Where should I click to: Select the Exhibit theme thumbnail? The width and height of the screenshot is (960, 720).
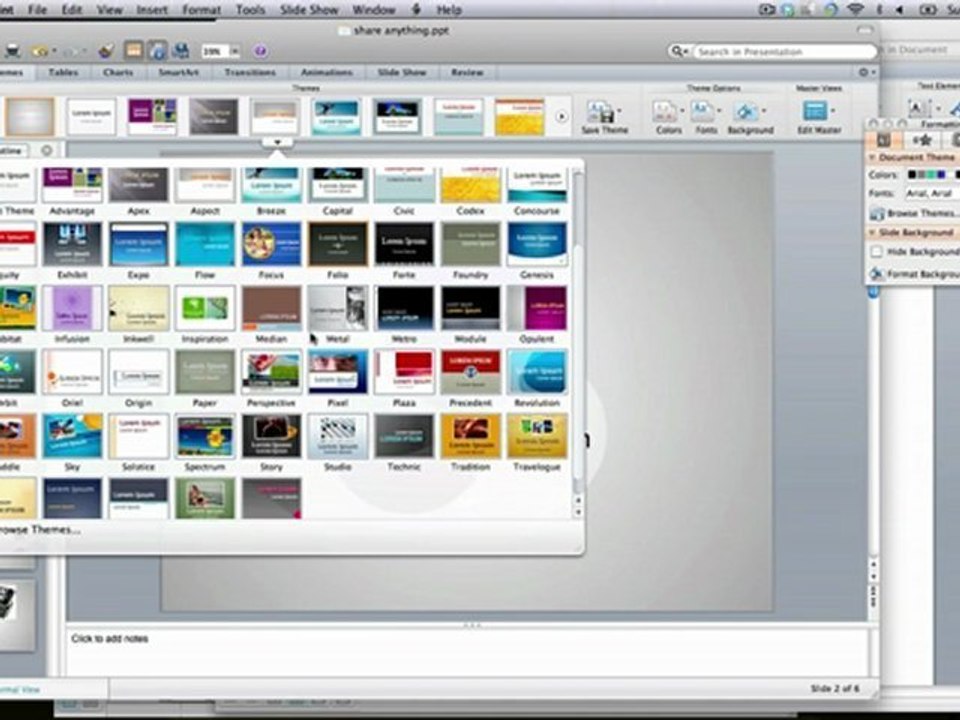tap(72, 244)
